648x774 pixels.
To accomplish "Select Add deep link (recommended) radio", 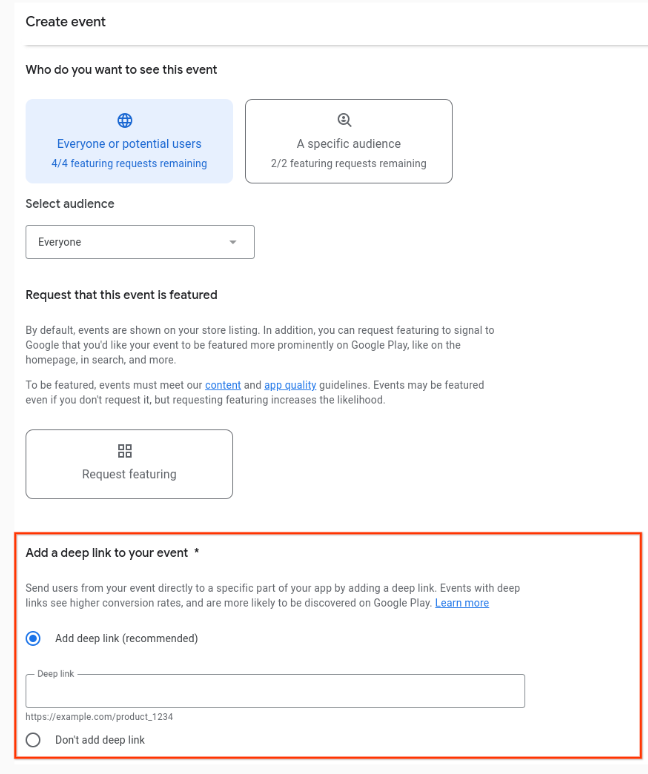I will click(x=33, y=638).
